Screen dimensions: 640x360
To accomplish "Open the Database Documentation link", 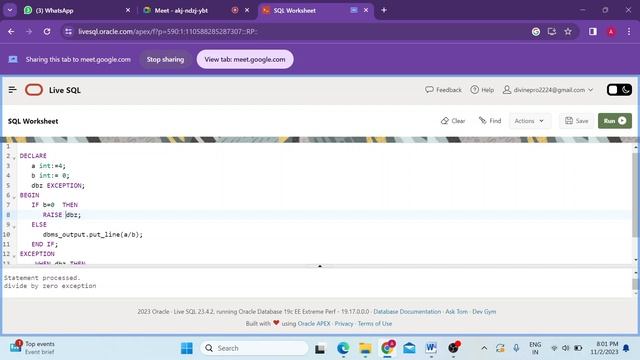I will tap(407, 311).
